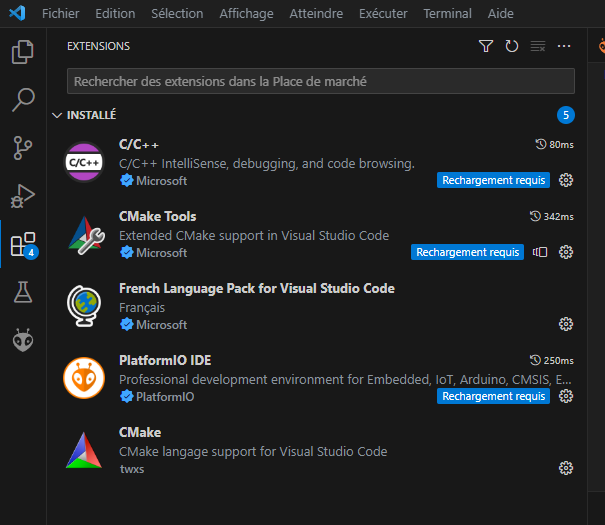The image size is (605, 525).
Task: Select French Language Pack for Visual Studio Code
Action: pyautogui.click(x=257, y=289)
